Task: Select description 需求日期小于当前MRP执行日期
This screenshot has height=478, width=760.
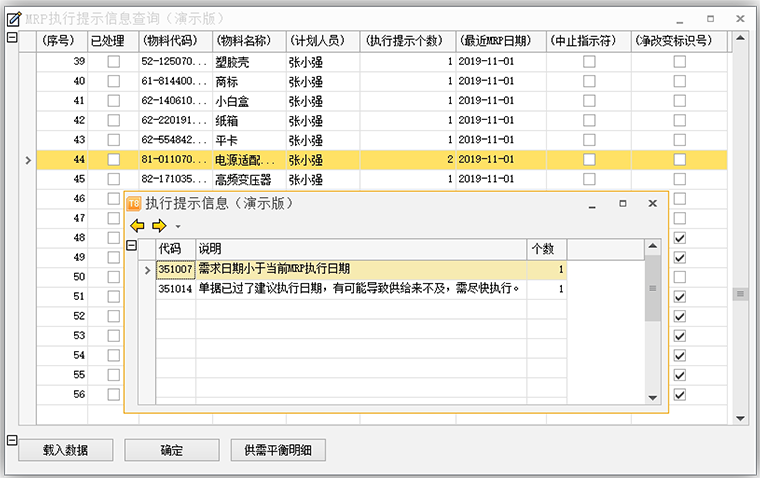Action: pos(361,269)
